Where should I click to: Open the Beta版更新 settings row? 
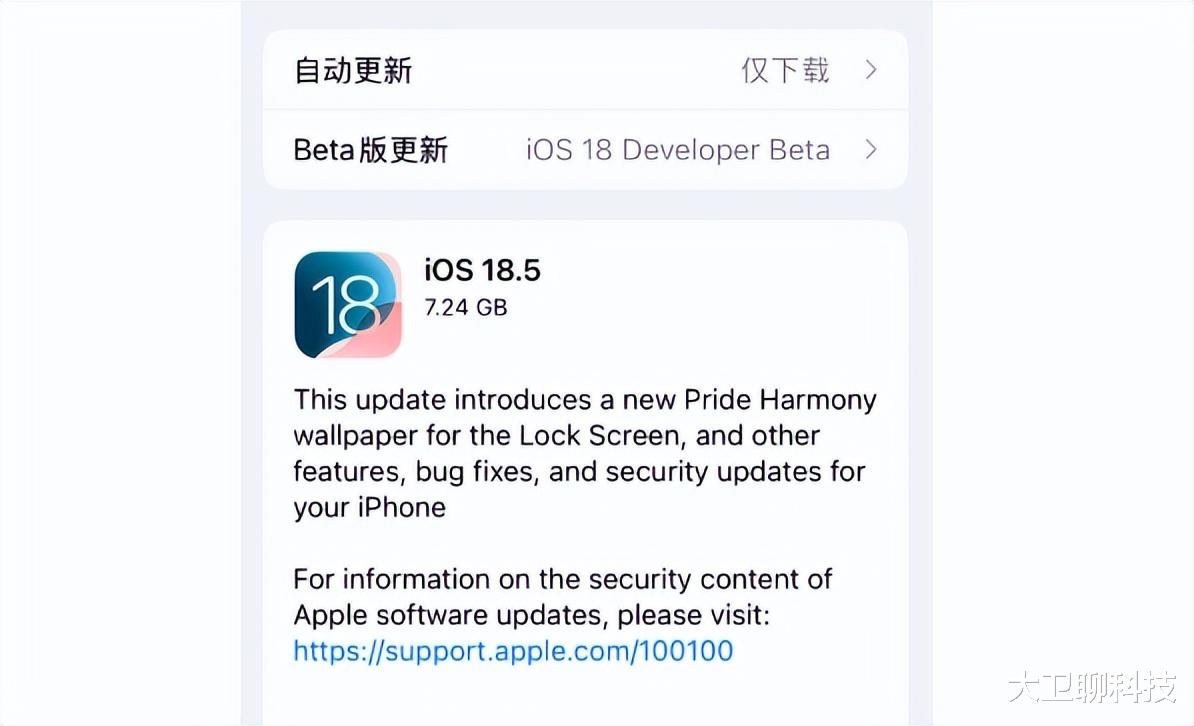click(585, 150)
